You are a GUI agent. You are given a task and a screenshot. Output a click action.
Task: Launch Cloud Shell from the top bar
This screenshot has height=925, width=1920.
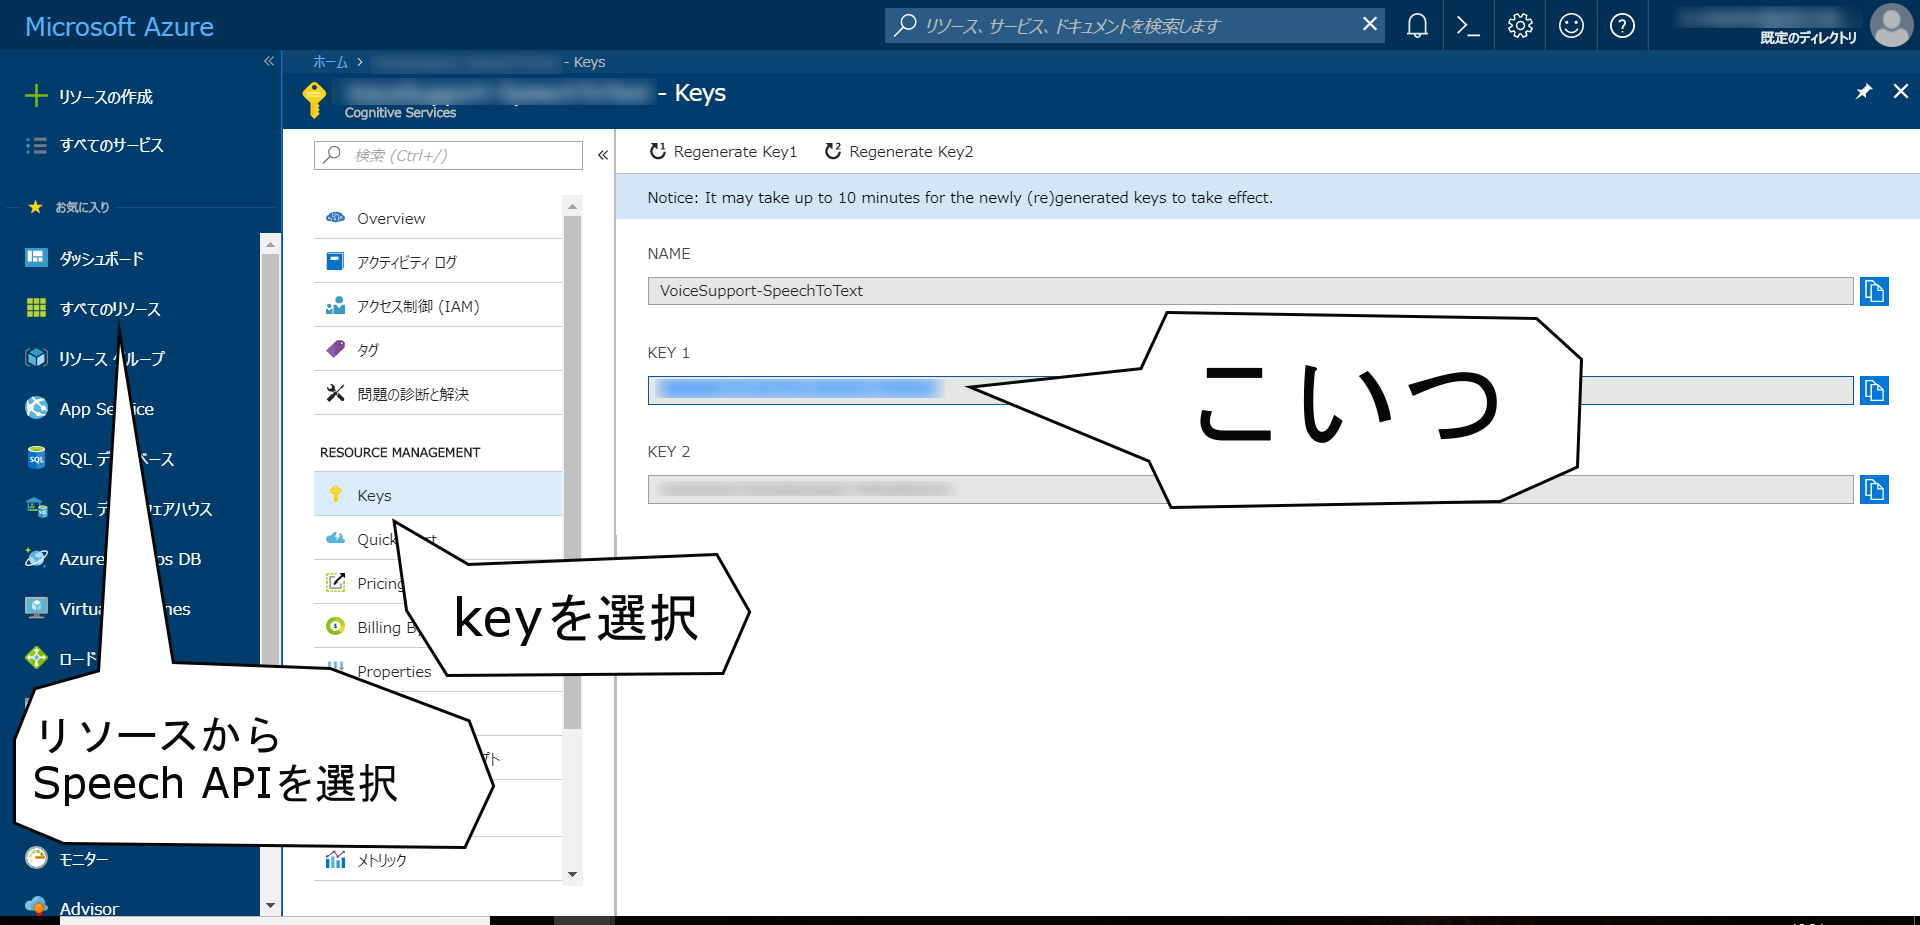(x=1468, y=26)
